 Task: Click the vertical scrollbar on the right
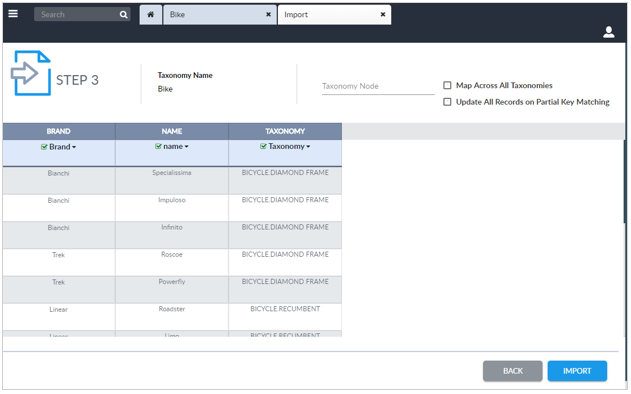click(624, 181)
